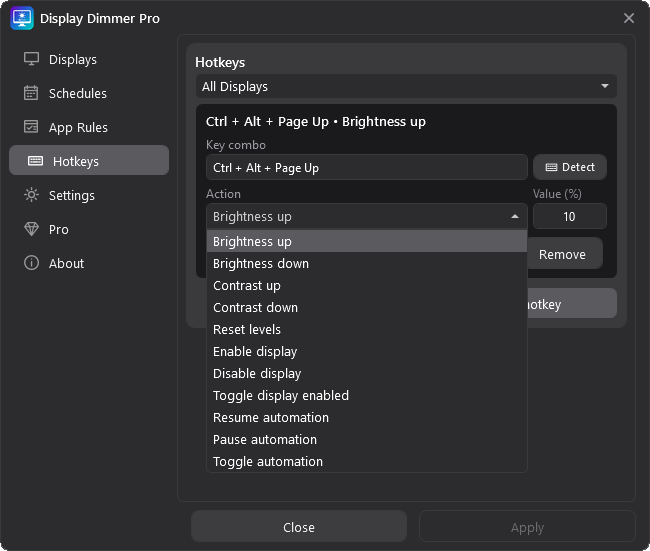This screenshot has height=551, width=650.
Task: Choose Disable display action
Action: coord(367,374)
